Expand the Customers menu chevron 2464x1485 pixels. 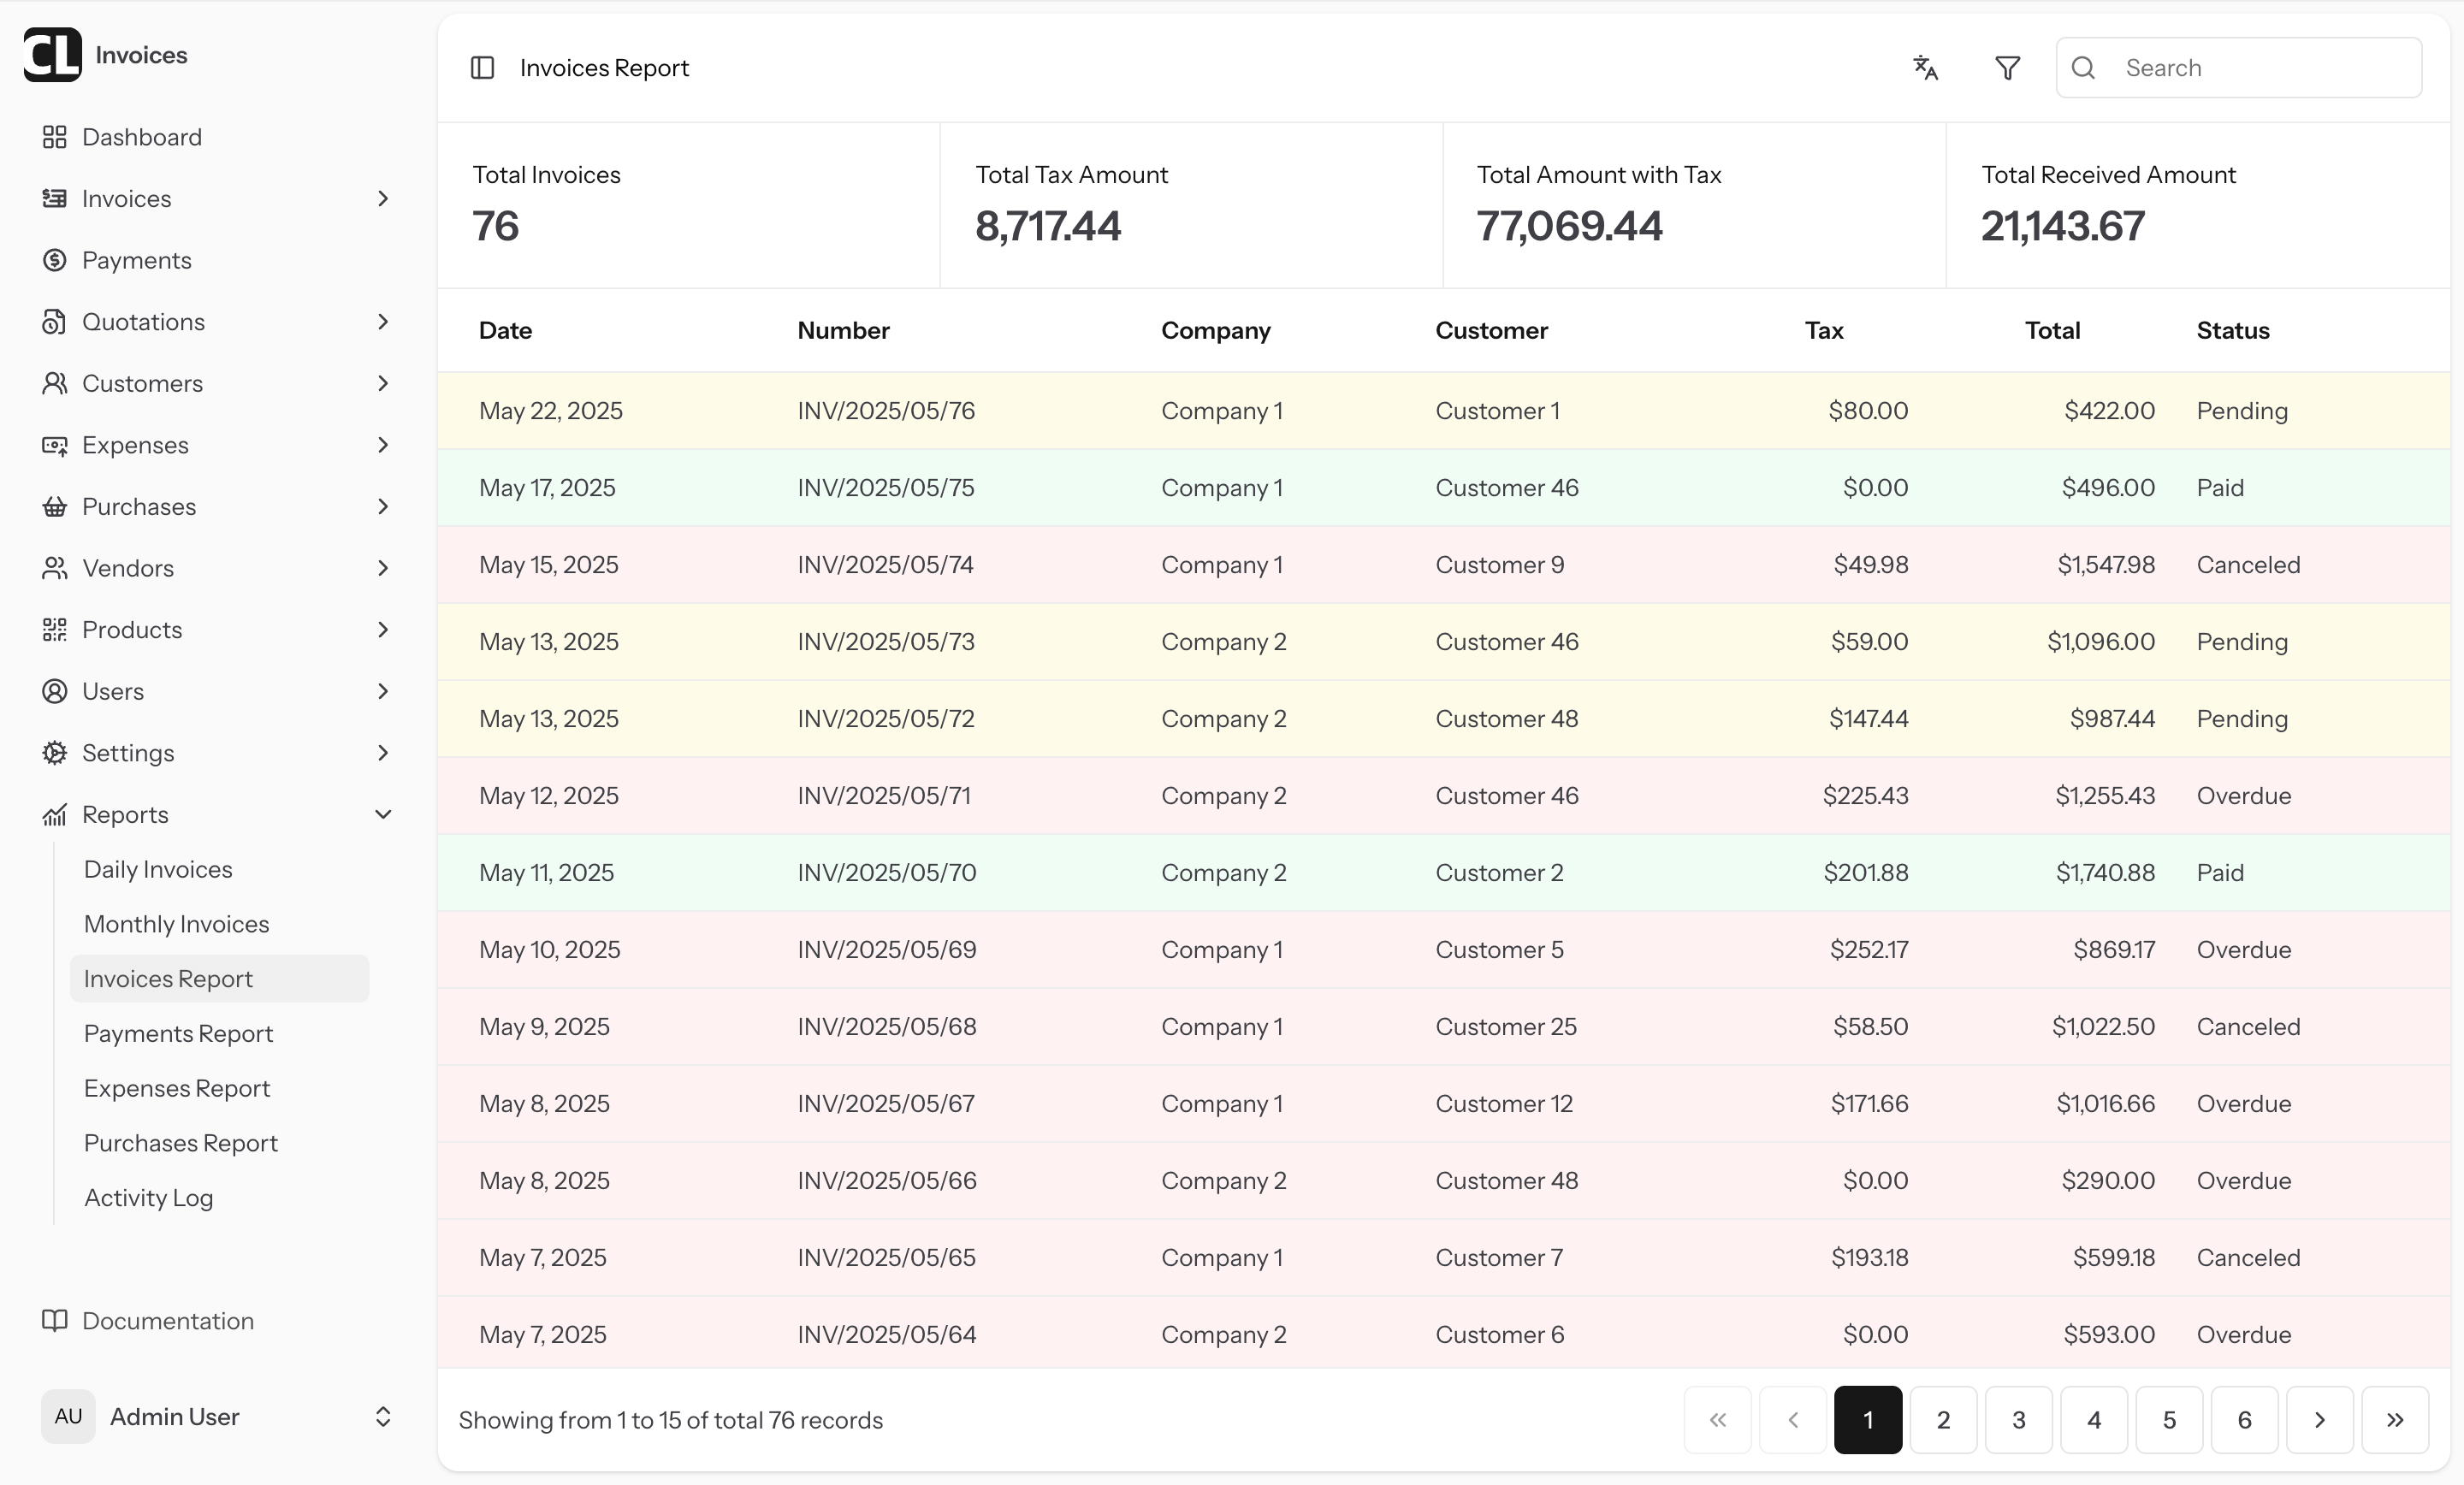[x=383, y=383]
